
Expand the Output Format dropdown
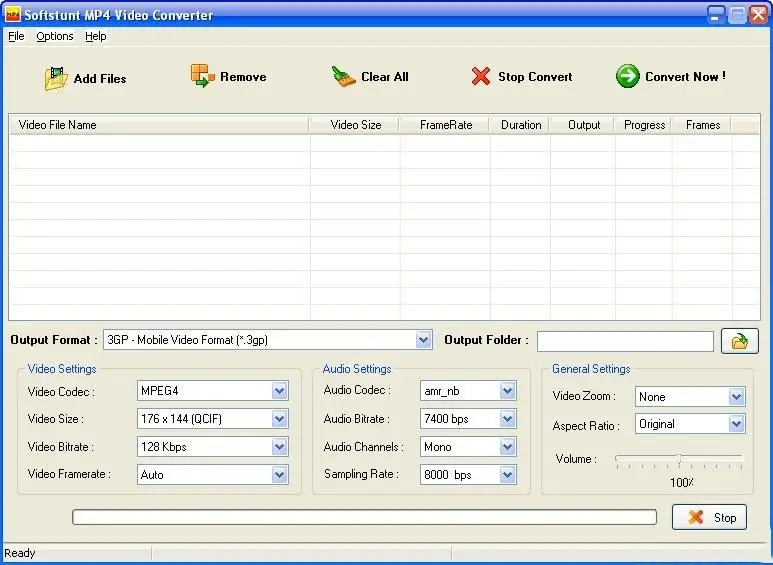click(x=423, y=340)
